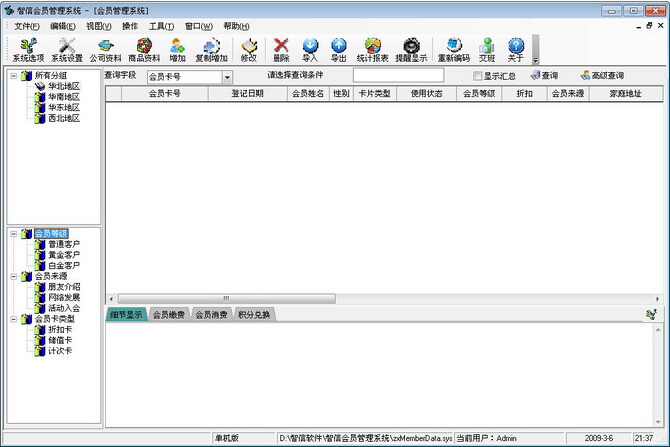Switch to the 会员消费 tab
This screenshot has height=447, width=670.
pos(211,314)
